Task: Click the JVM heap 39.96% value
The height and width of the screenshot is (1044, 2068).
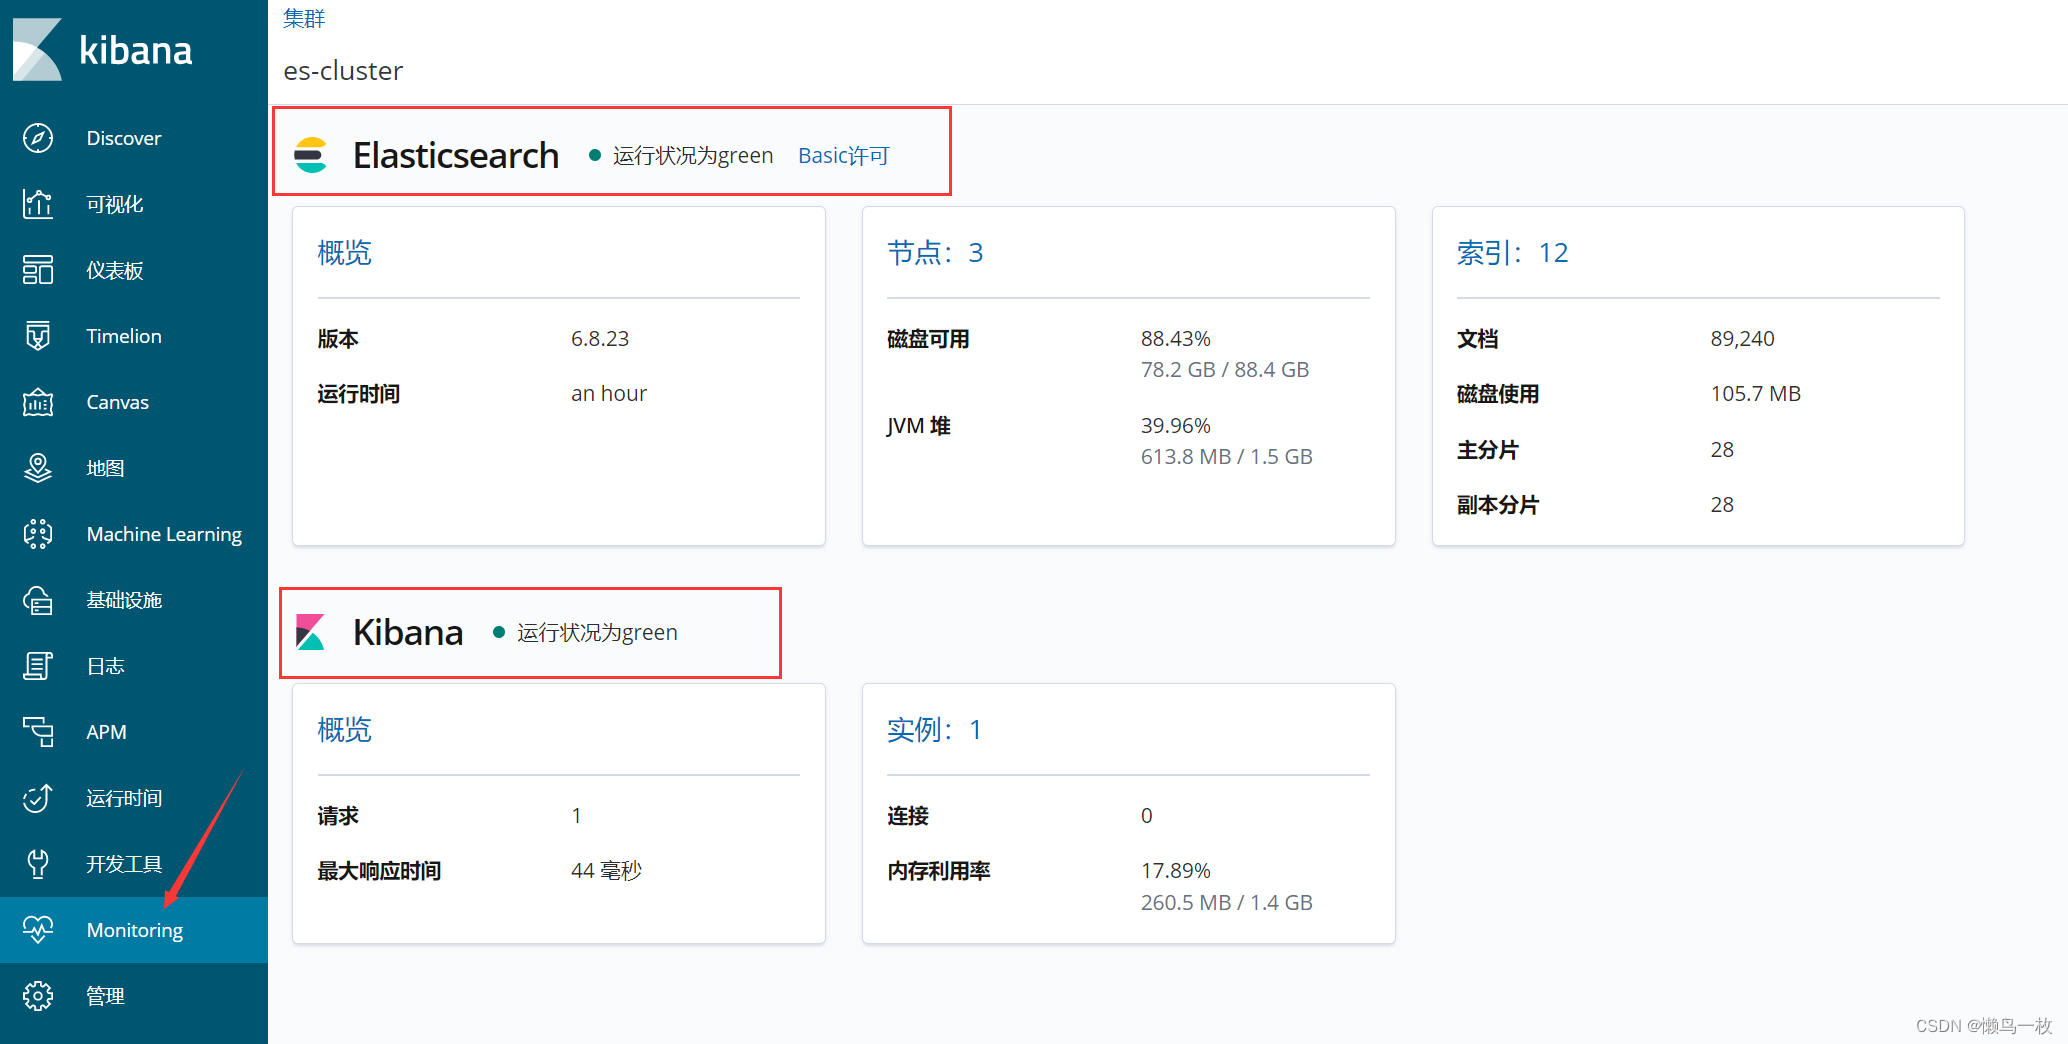Action: 1176,425
